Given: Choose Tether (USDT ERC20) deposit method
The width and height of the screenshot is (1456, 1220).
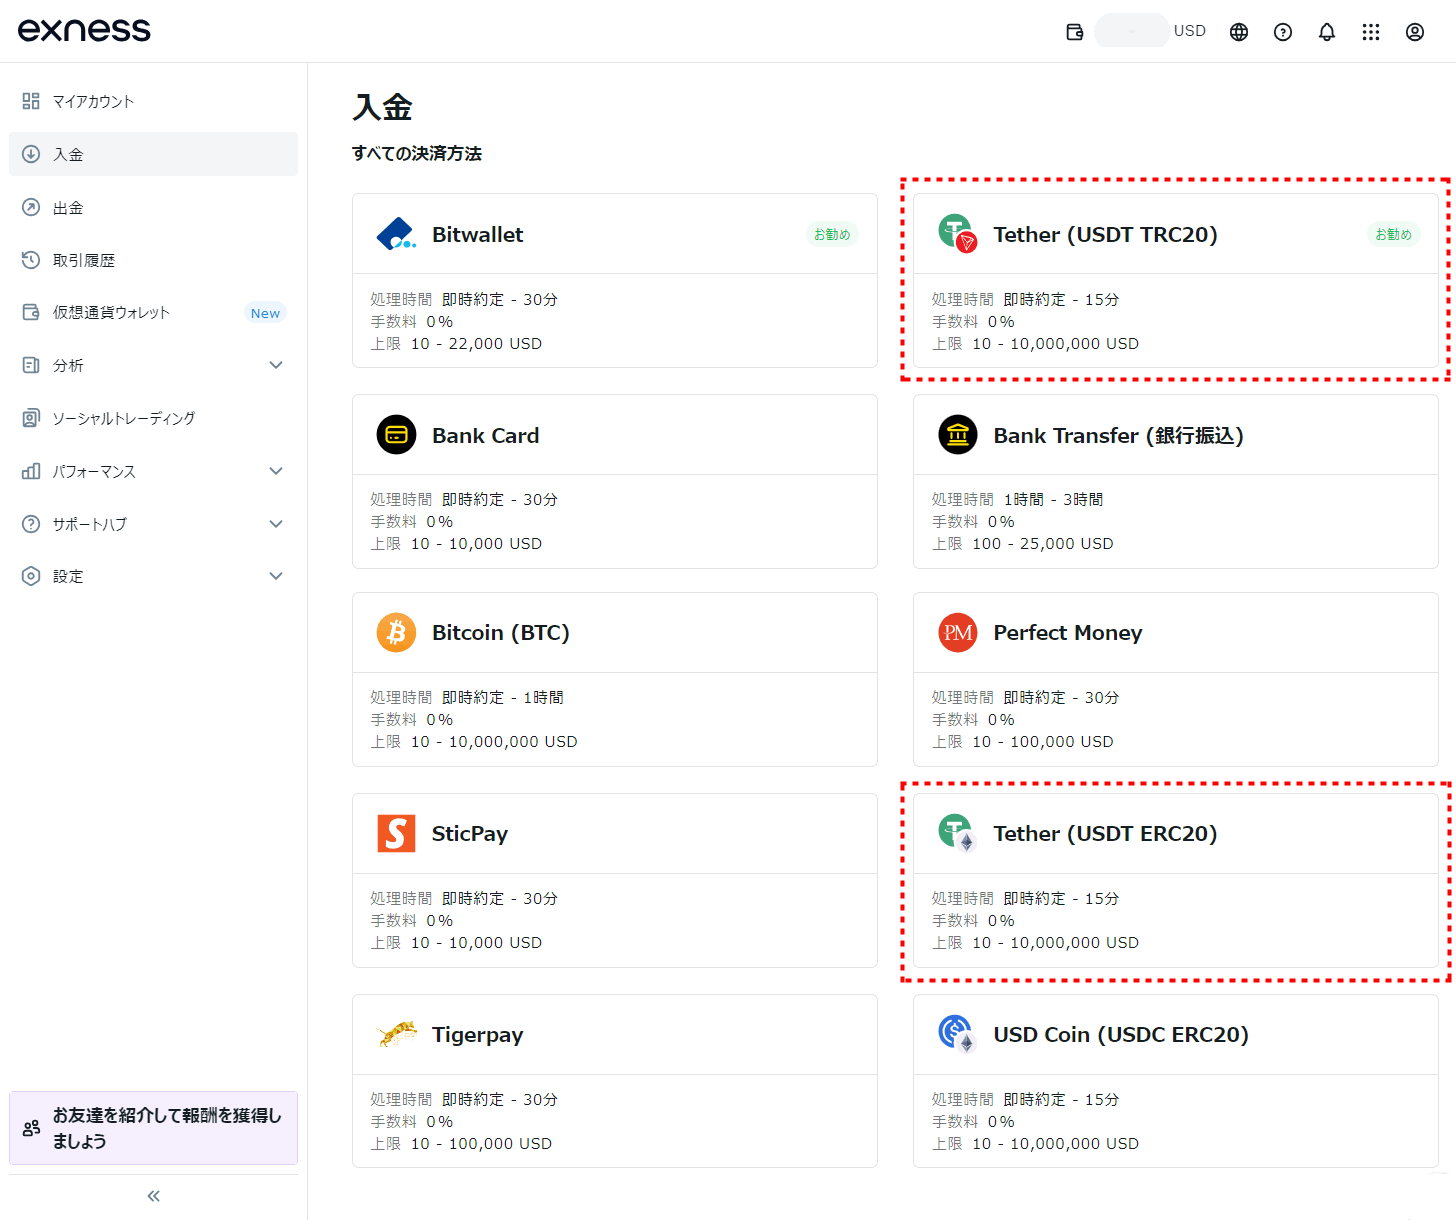Looking at the screenshot, I should click(x=1176, y=880).
